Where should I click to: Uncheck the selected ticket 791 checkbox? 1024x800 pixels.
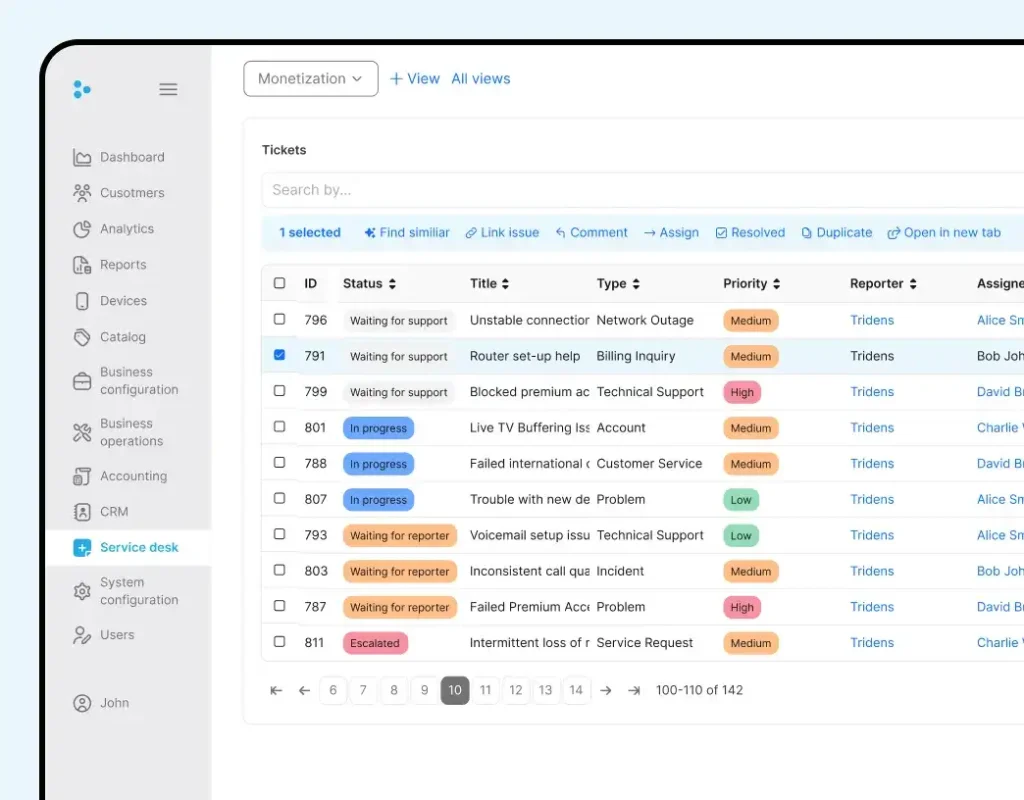(x=280, y=356)
